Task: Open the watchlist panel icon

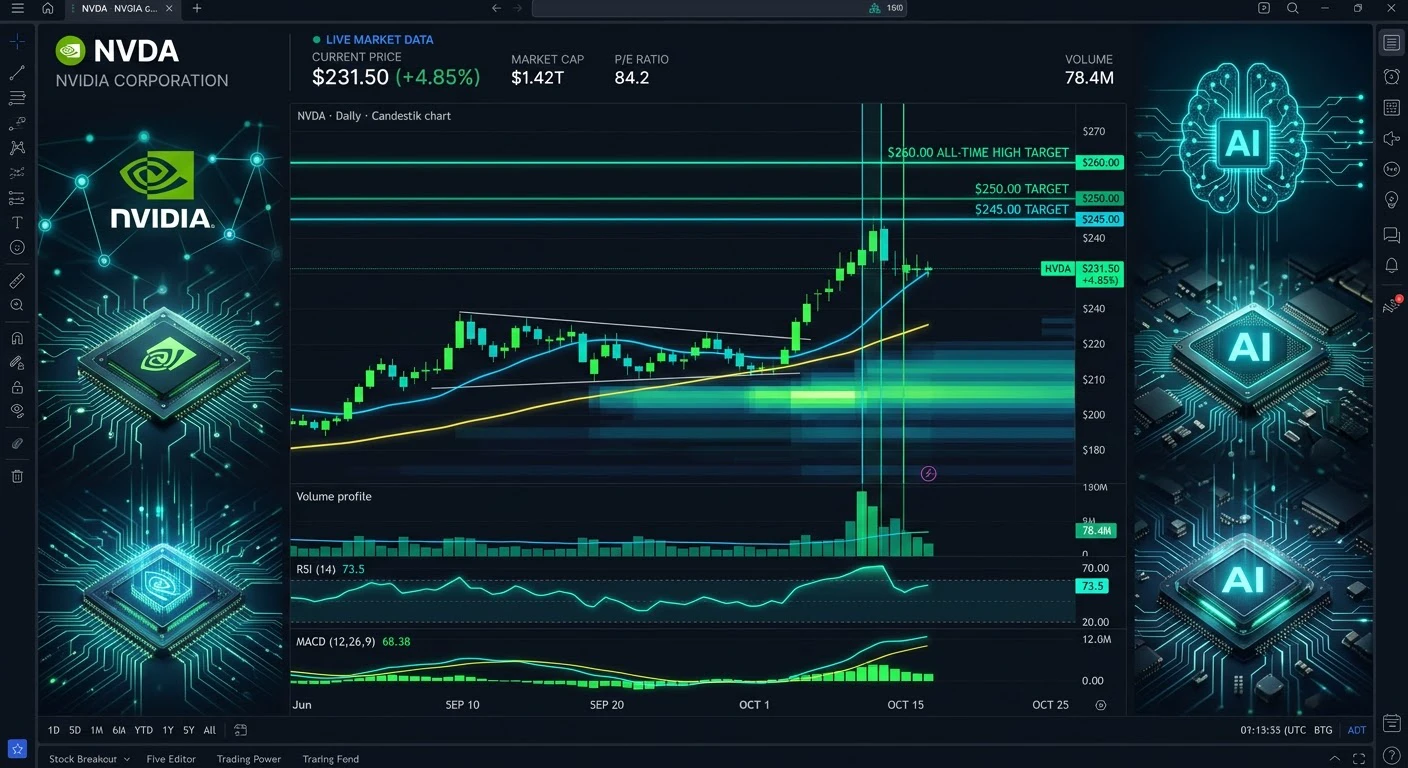Action: point(1391,42)
